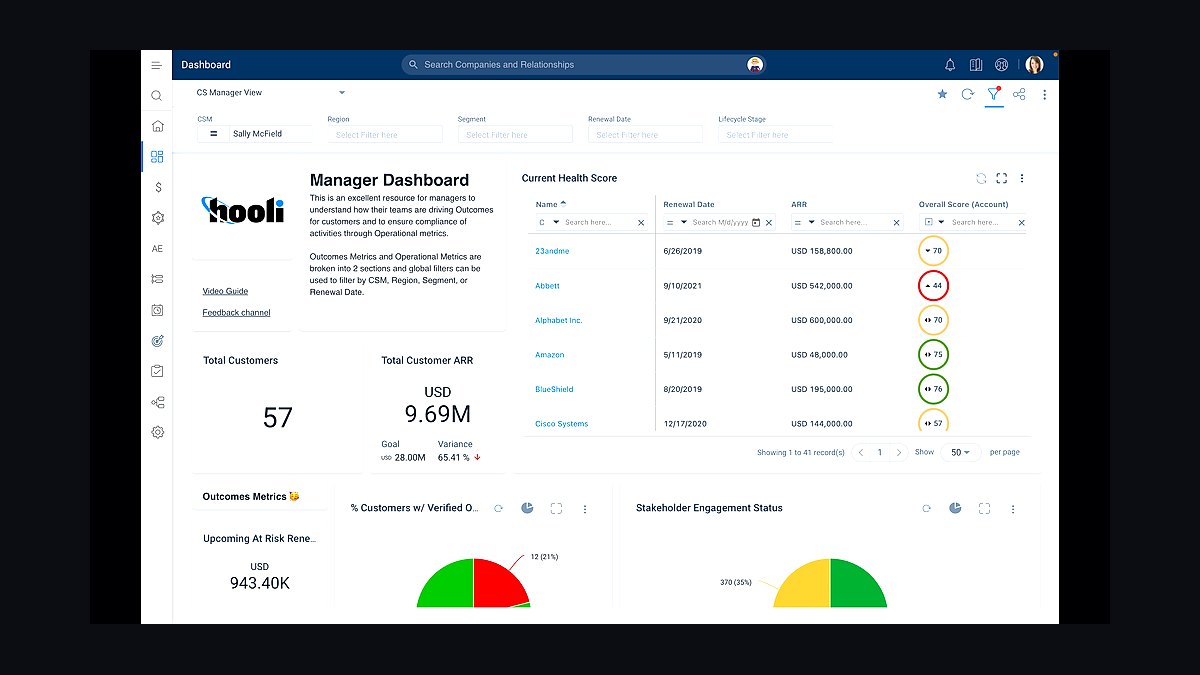Refresh the Current Health Score widget

click(x=981, y=178)
